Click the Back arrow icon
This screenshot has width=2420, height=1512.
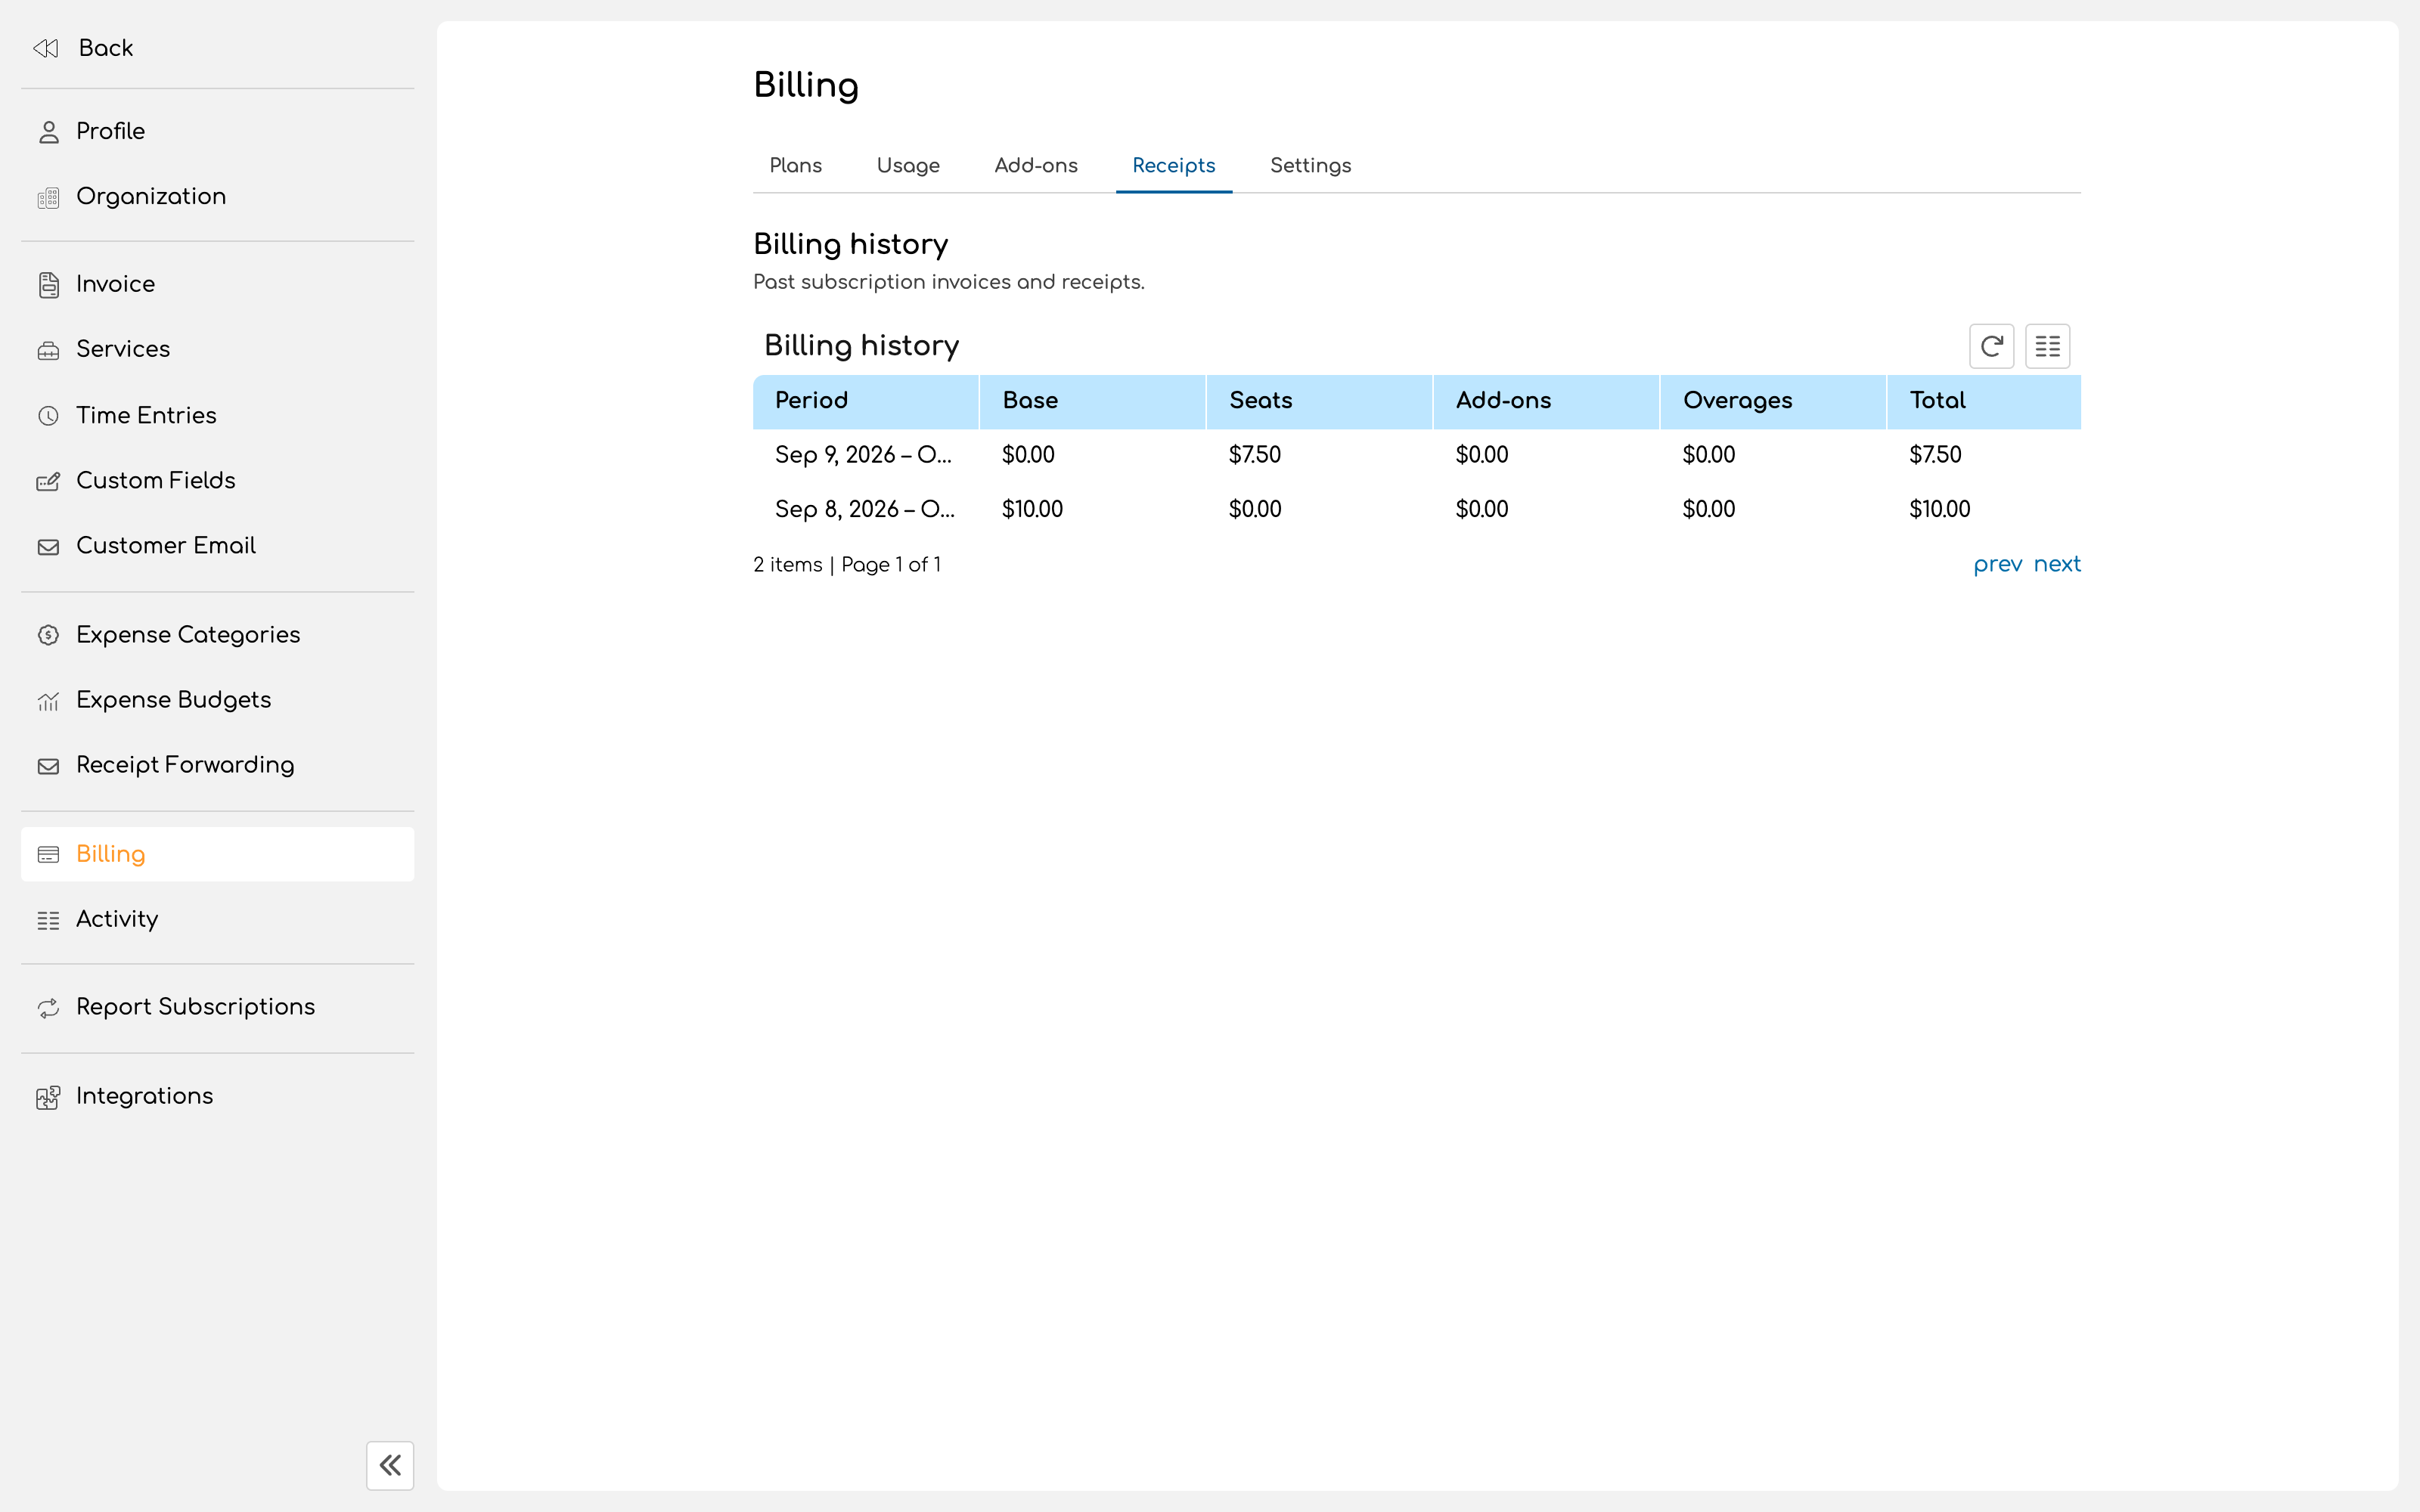pyautogui.click(x=46, y=48)
